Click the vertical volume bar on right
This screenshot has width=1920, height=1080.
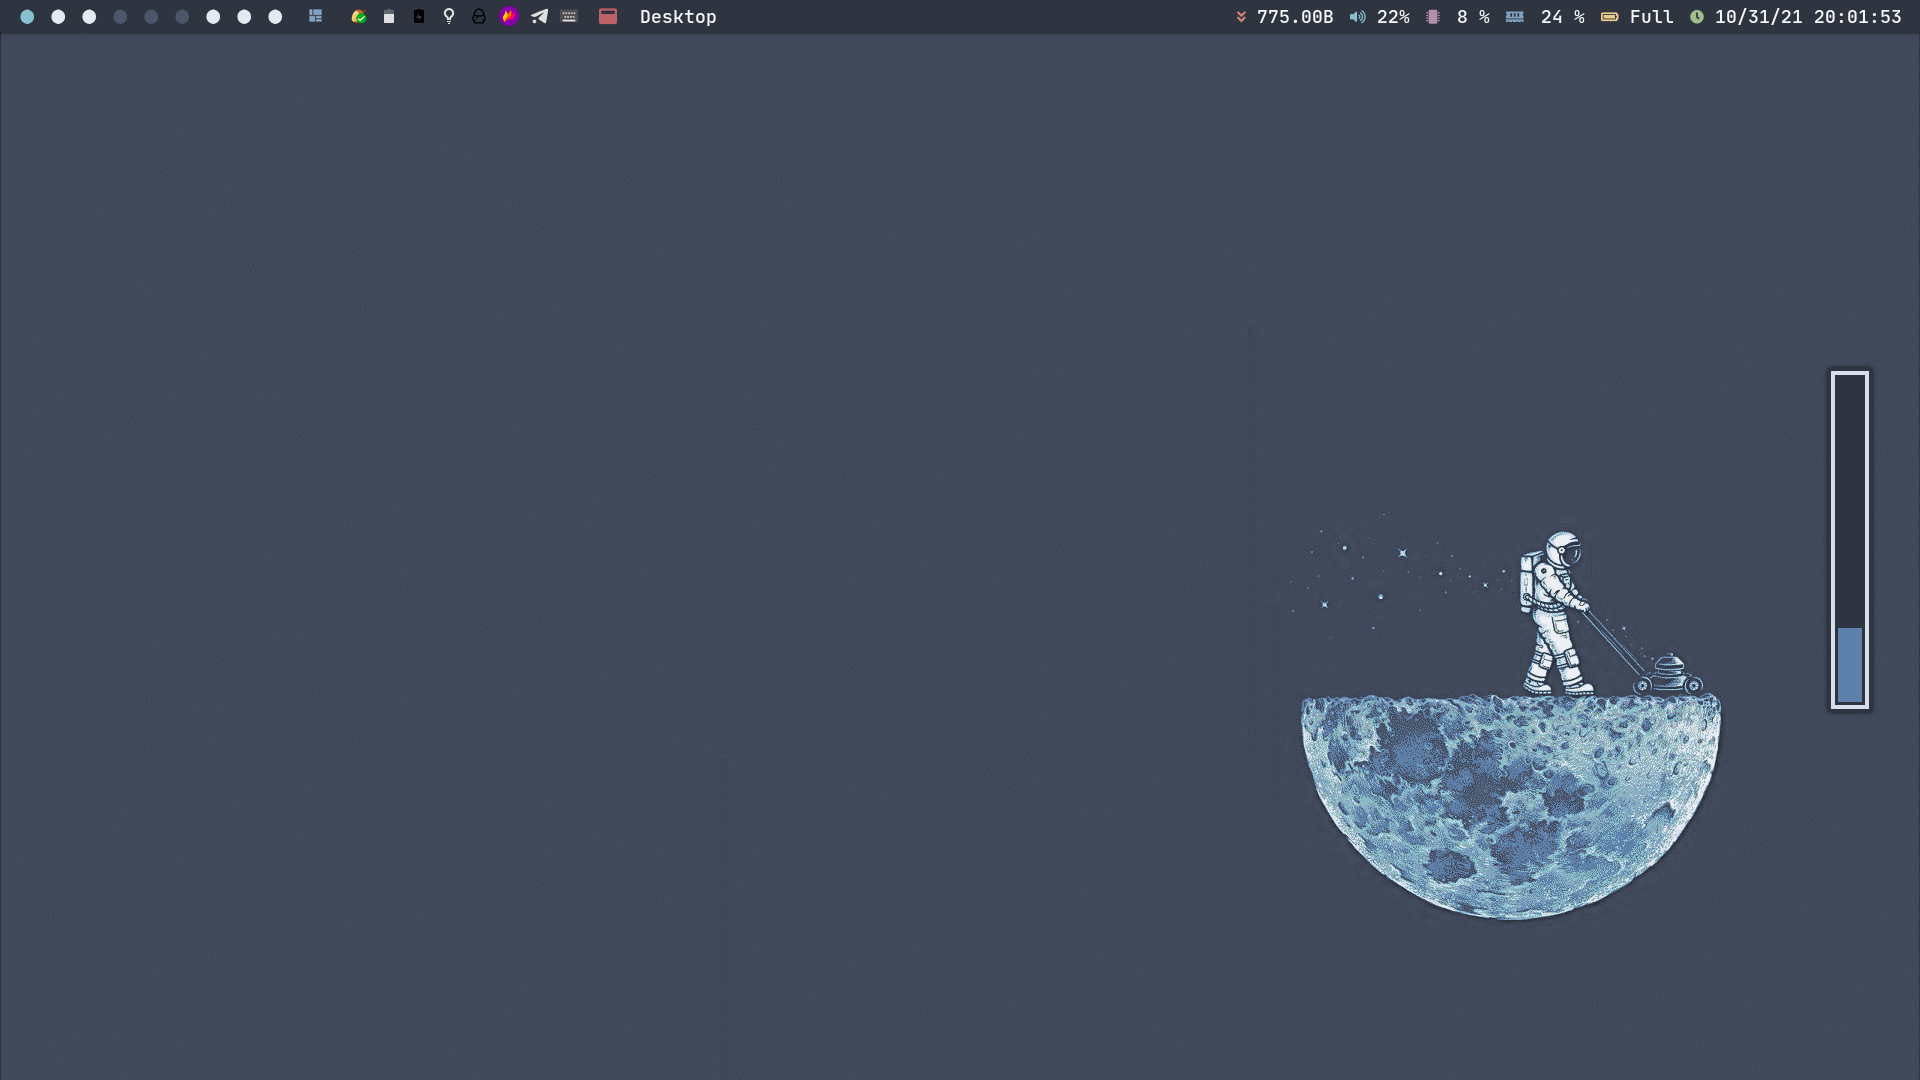pos(1849,540)
